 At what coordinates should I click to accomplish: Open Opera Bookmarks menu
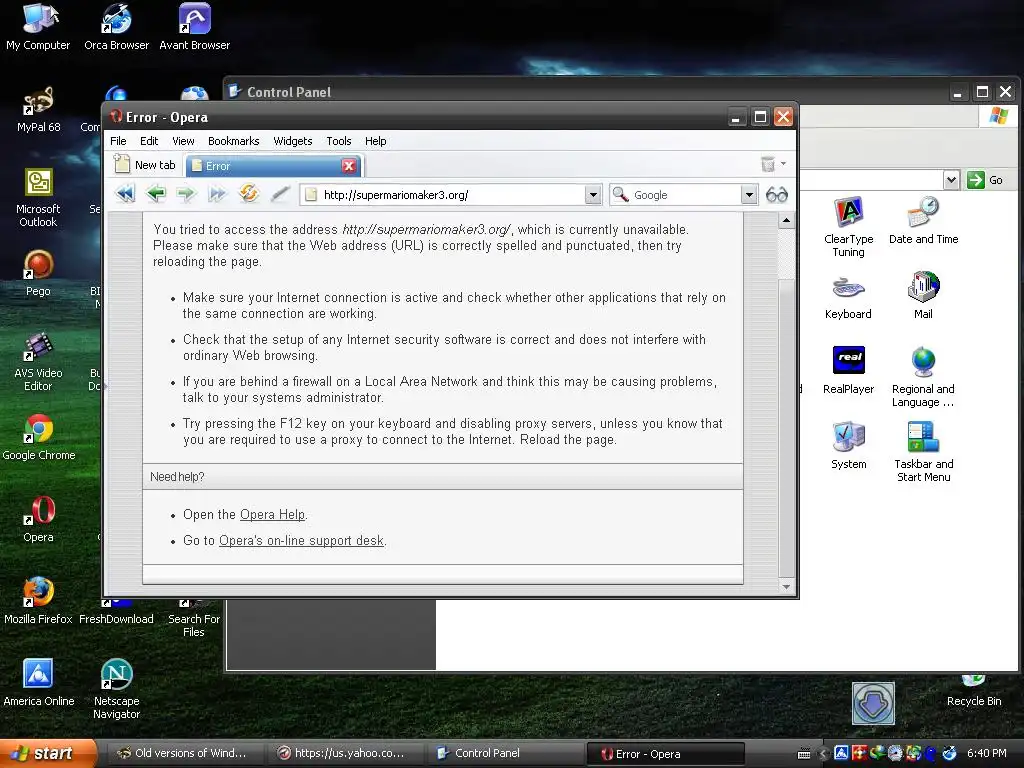233,141
